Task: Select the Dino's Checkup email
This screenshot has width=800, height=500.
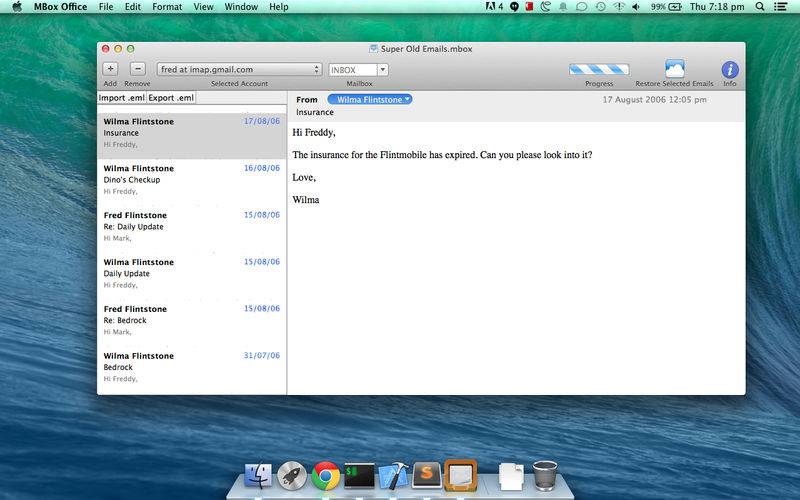Action: coord(192,180)
